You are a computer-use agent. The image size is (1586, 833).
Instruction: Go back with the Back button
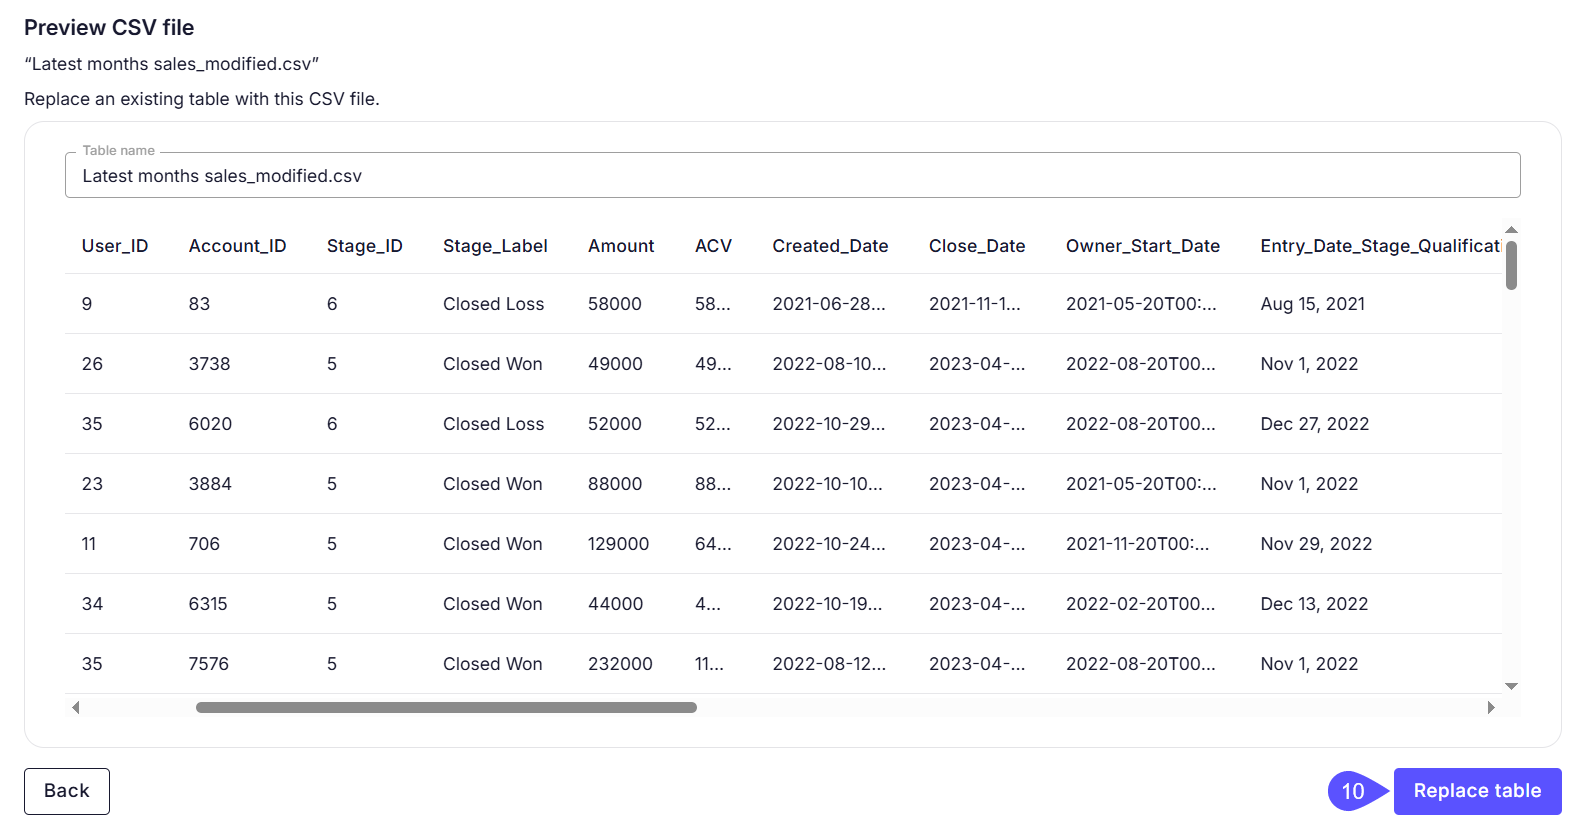click(x=67, y=791)
